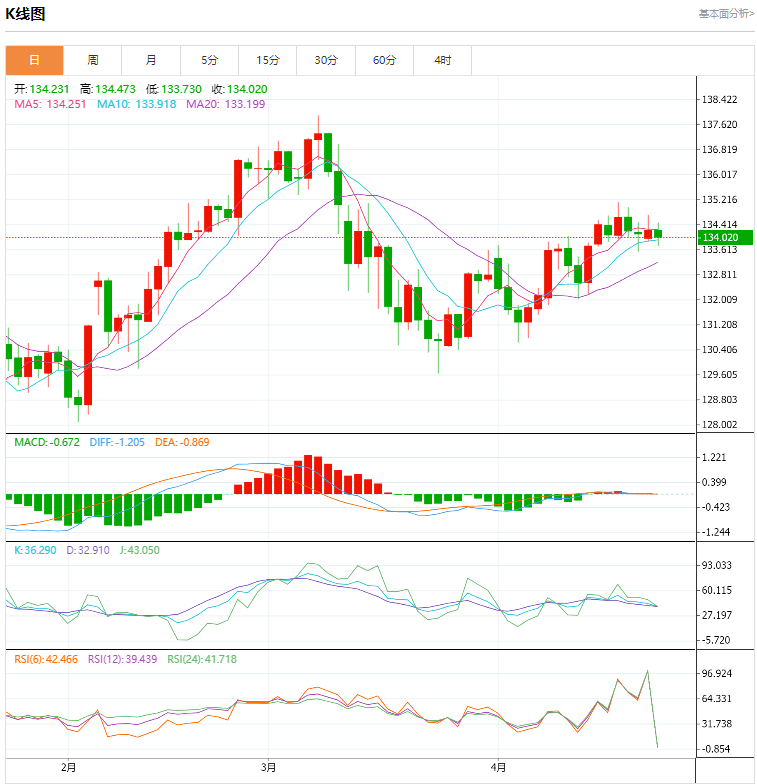Switch to the 月 monthly tab

(151, 60)
